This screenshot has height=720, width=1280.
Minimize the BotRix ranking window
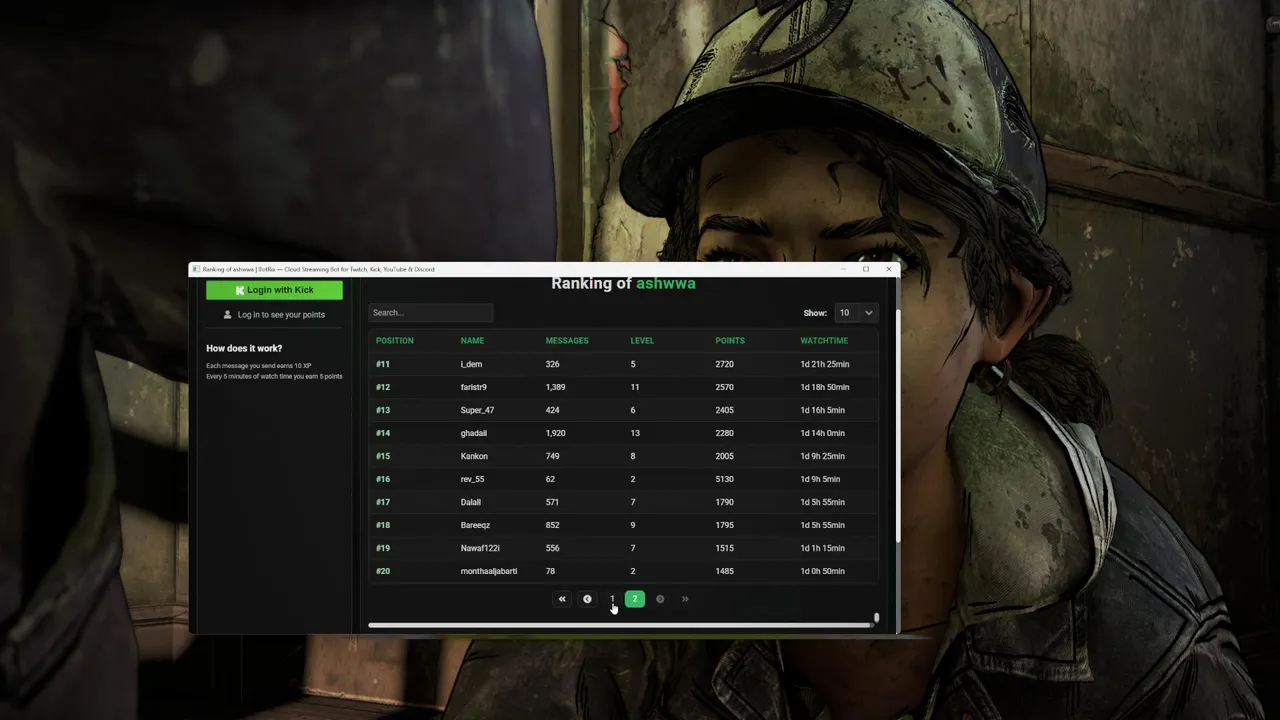(843, 269)
